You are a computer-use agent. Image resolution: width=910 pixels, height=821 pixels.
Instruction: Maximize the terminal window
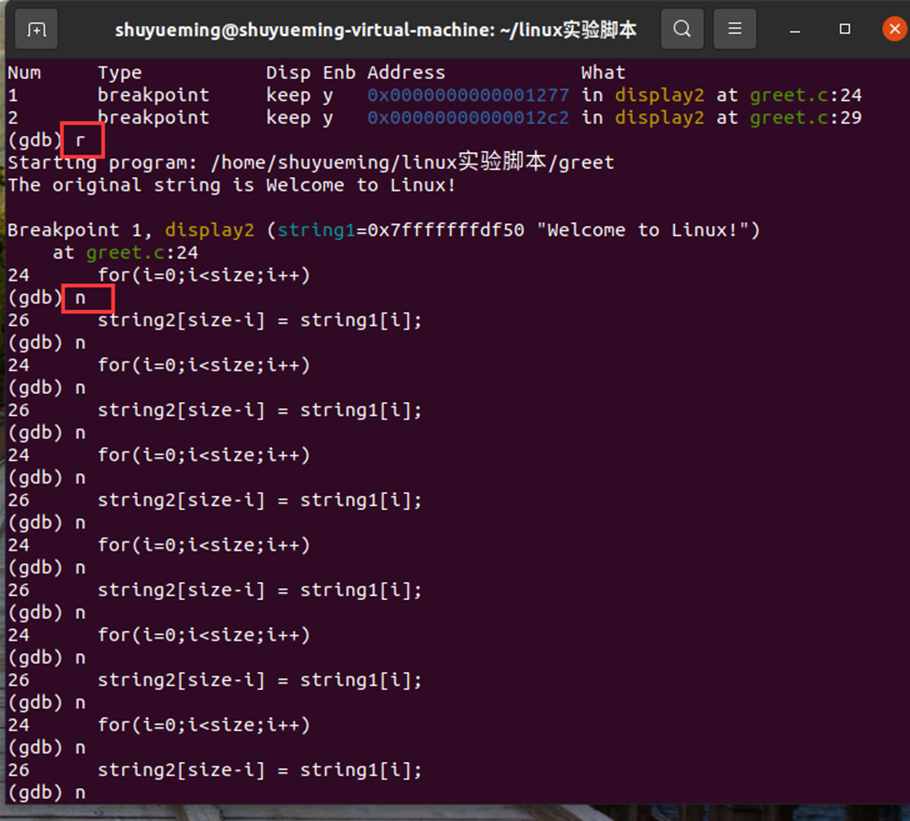coord(844,29)
